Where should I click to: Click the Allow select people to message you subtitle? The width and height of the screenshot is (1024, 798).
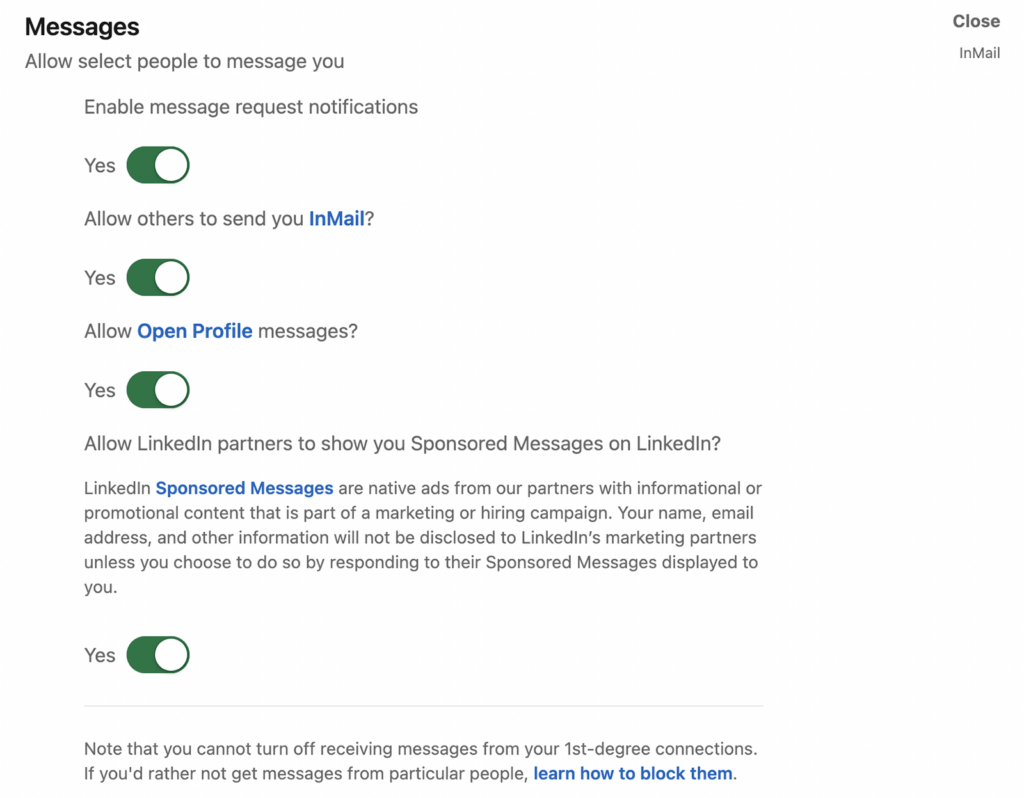184,61
